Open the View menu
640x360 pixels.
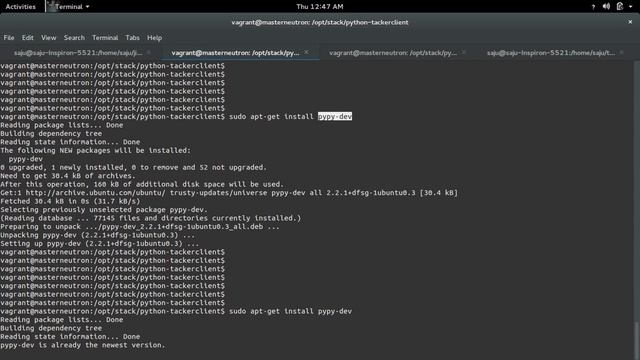(49, 38)
